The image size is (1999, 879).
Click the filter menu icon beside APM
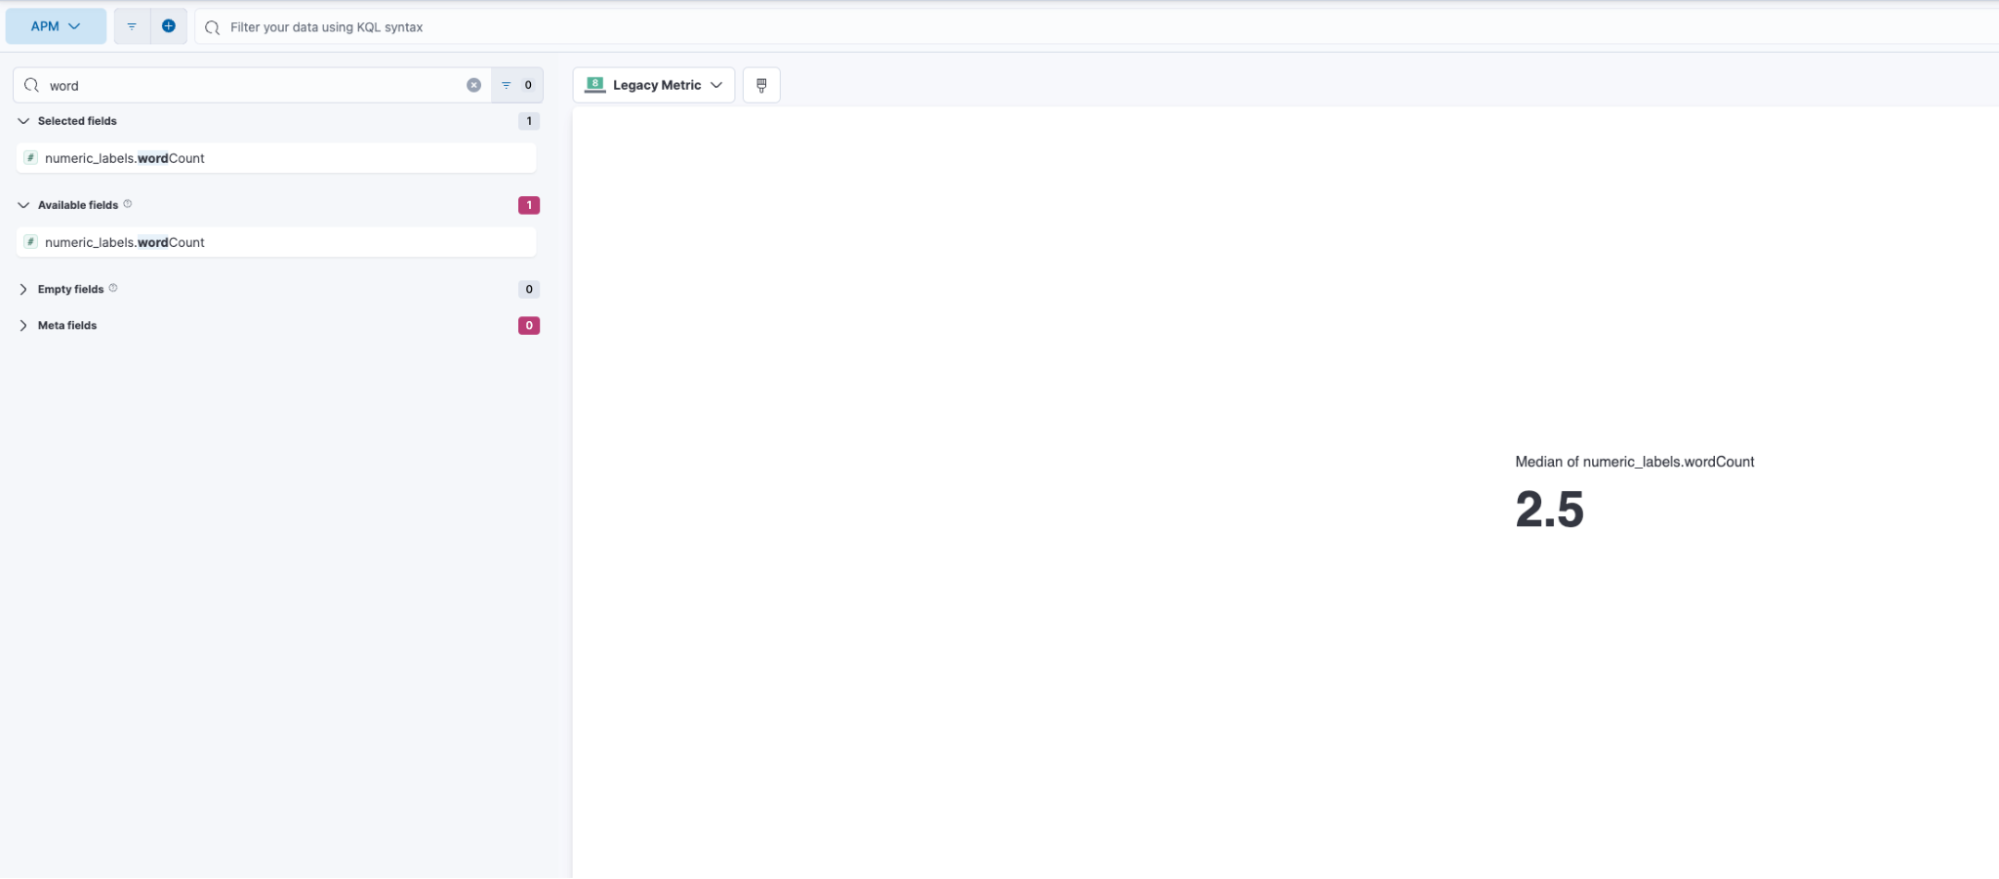(132, 27)
